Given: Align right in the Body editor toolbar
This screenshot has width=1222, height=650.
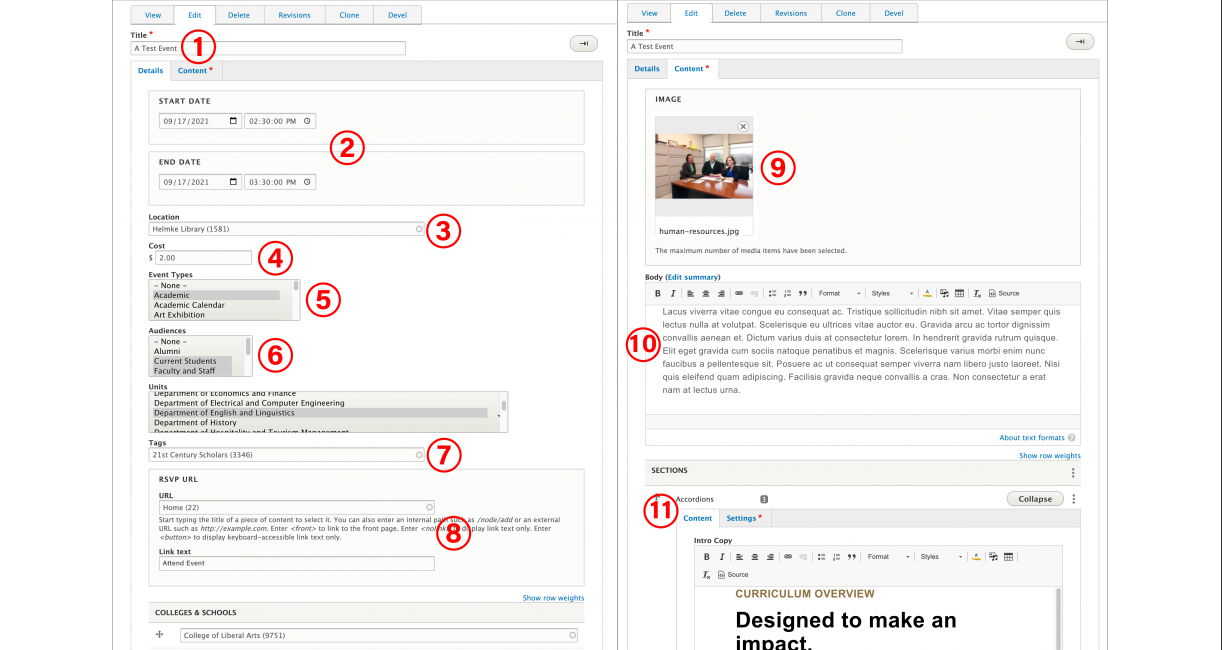Looking at the screenshot, I should pyautogui.click(x=721, y=293).
